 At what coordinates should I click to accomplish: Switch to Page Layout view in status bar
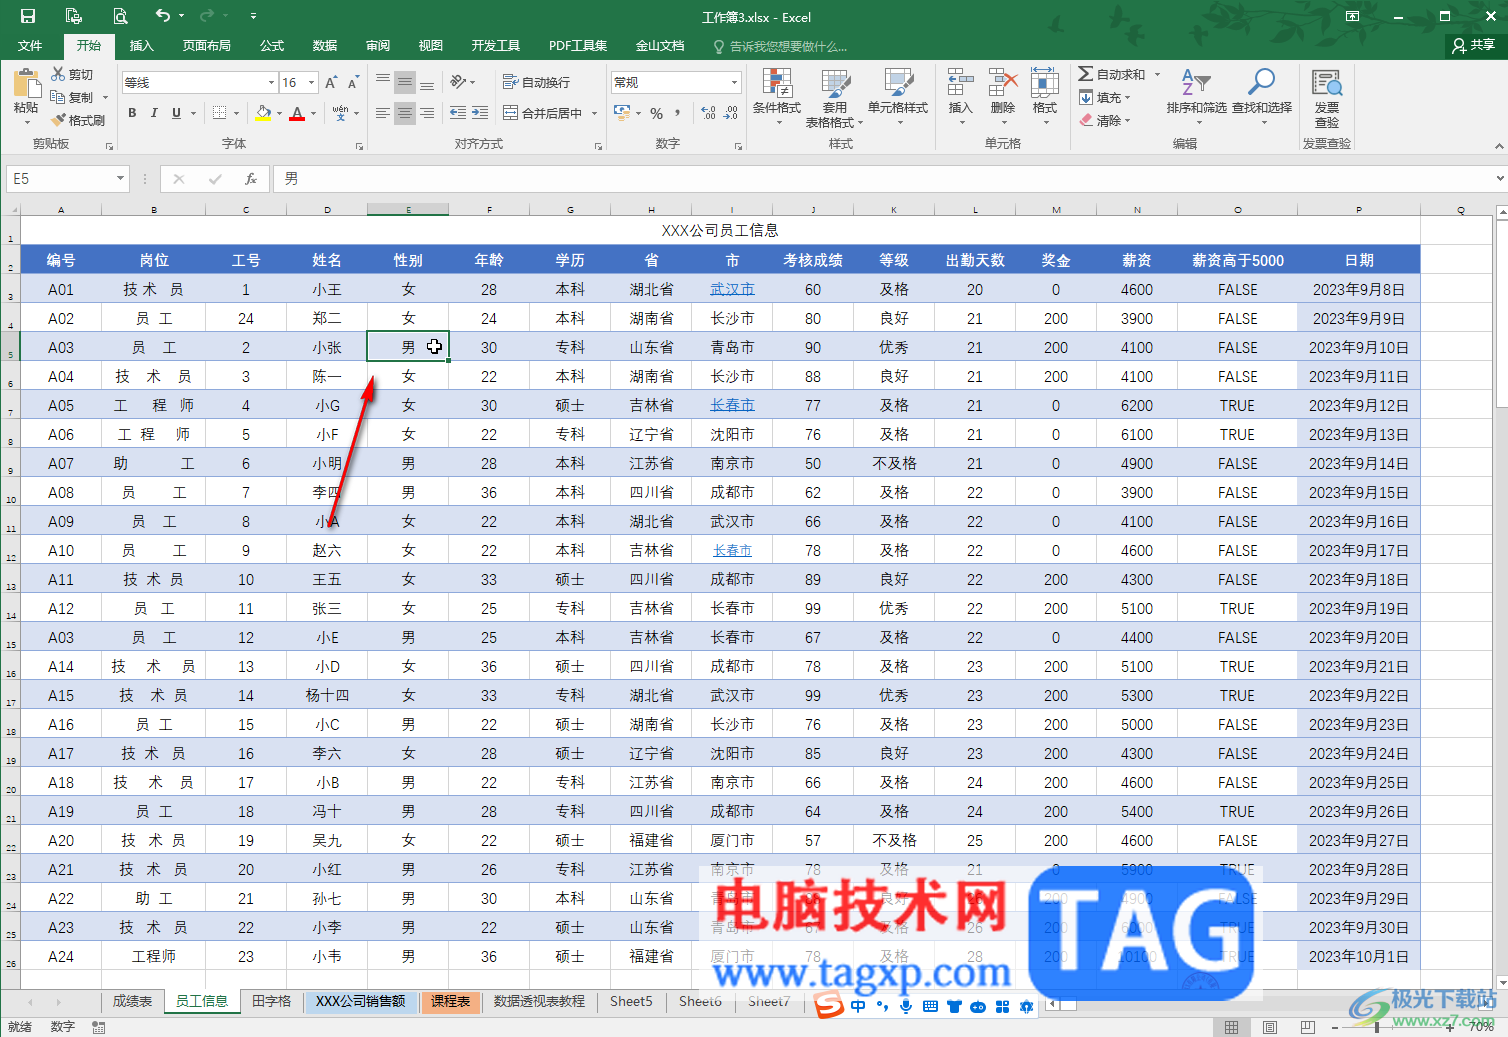1270,1027
